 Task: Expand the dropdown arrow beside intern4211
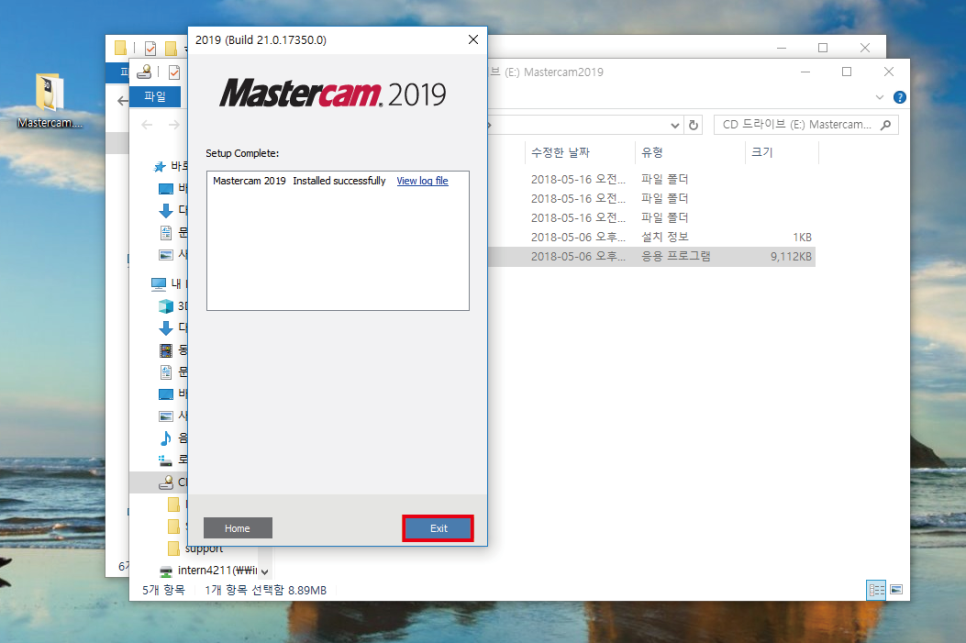tap(264, 572)
